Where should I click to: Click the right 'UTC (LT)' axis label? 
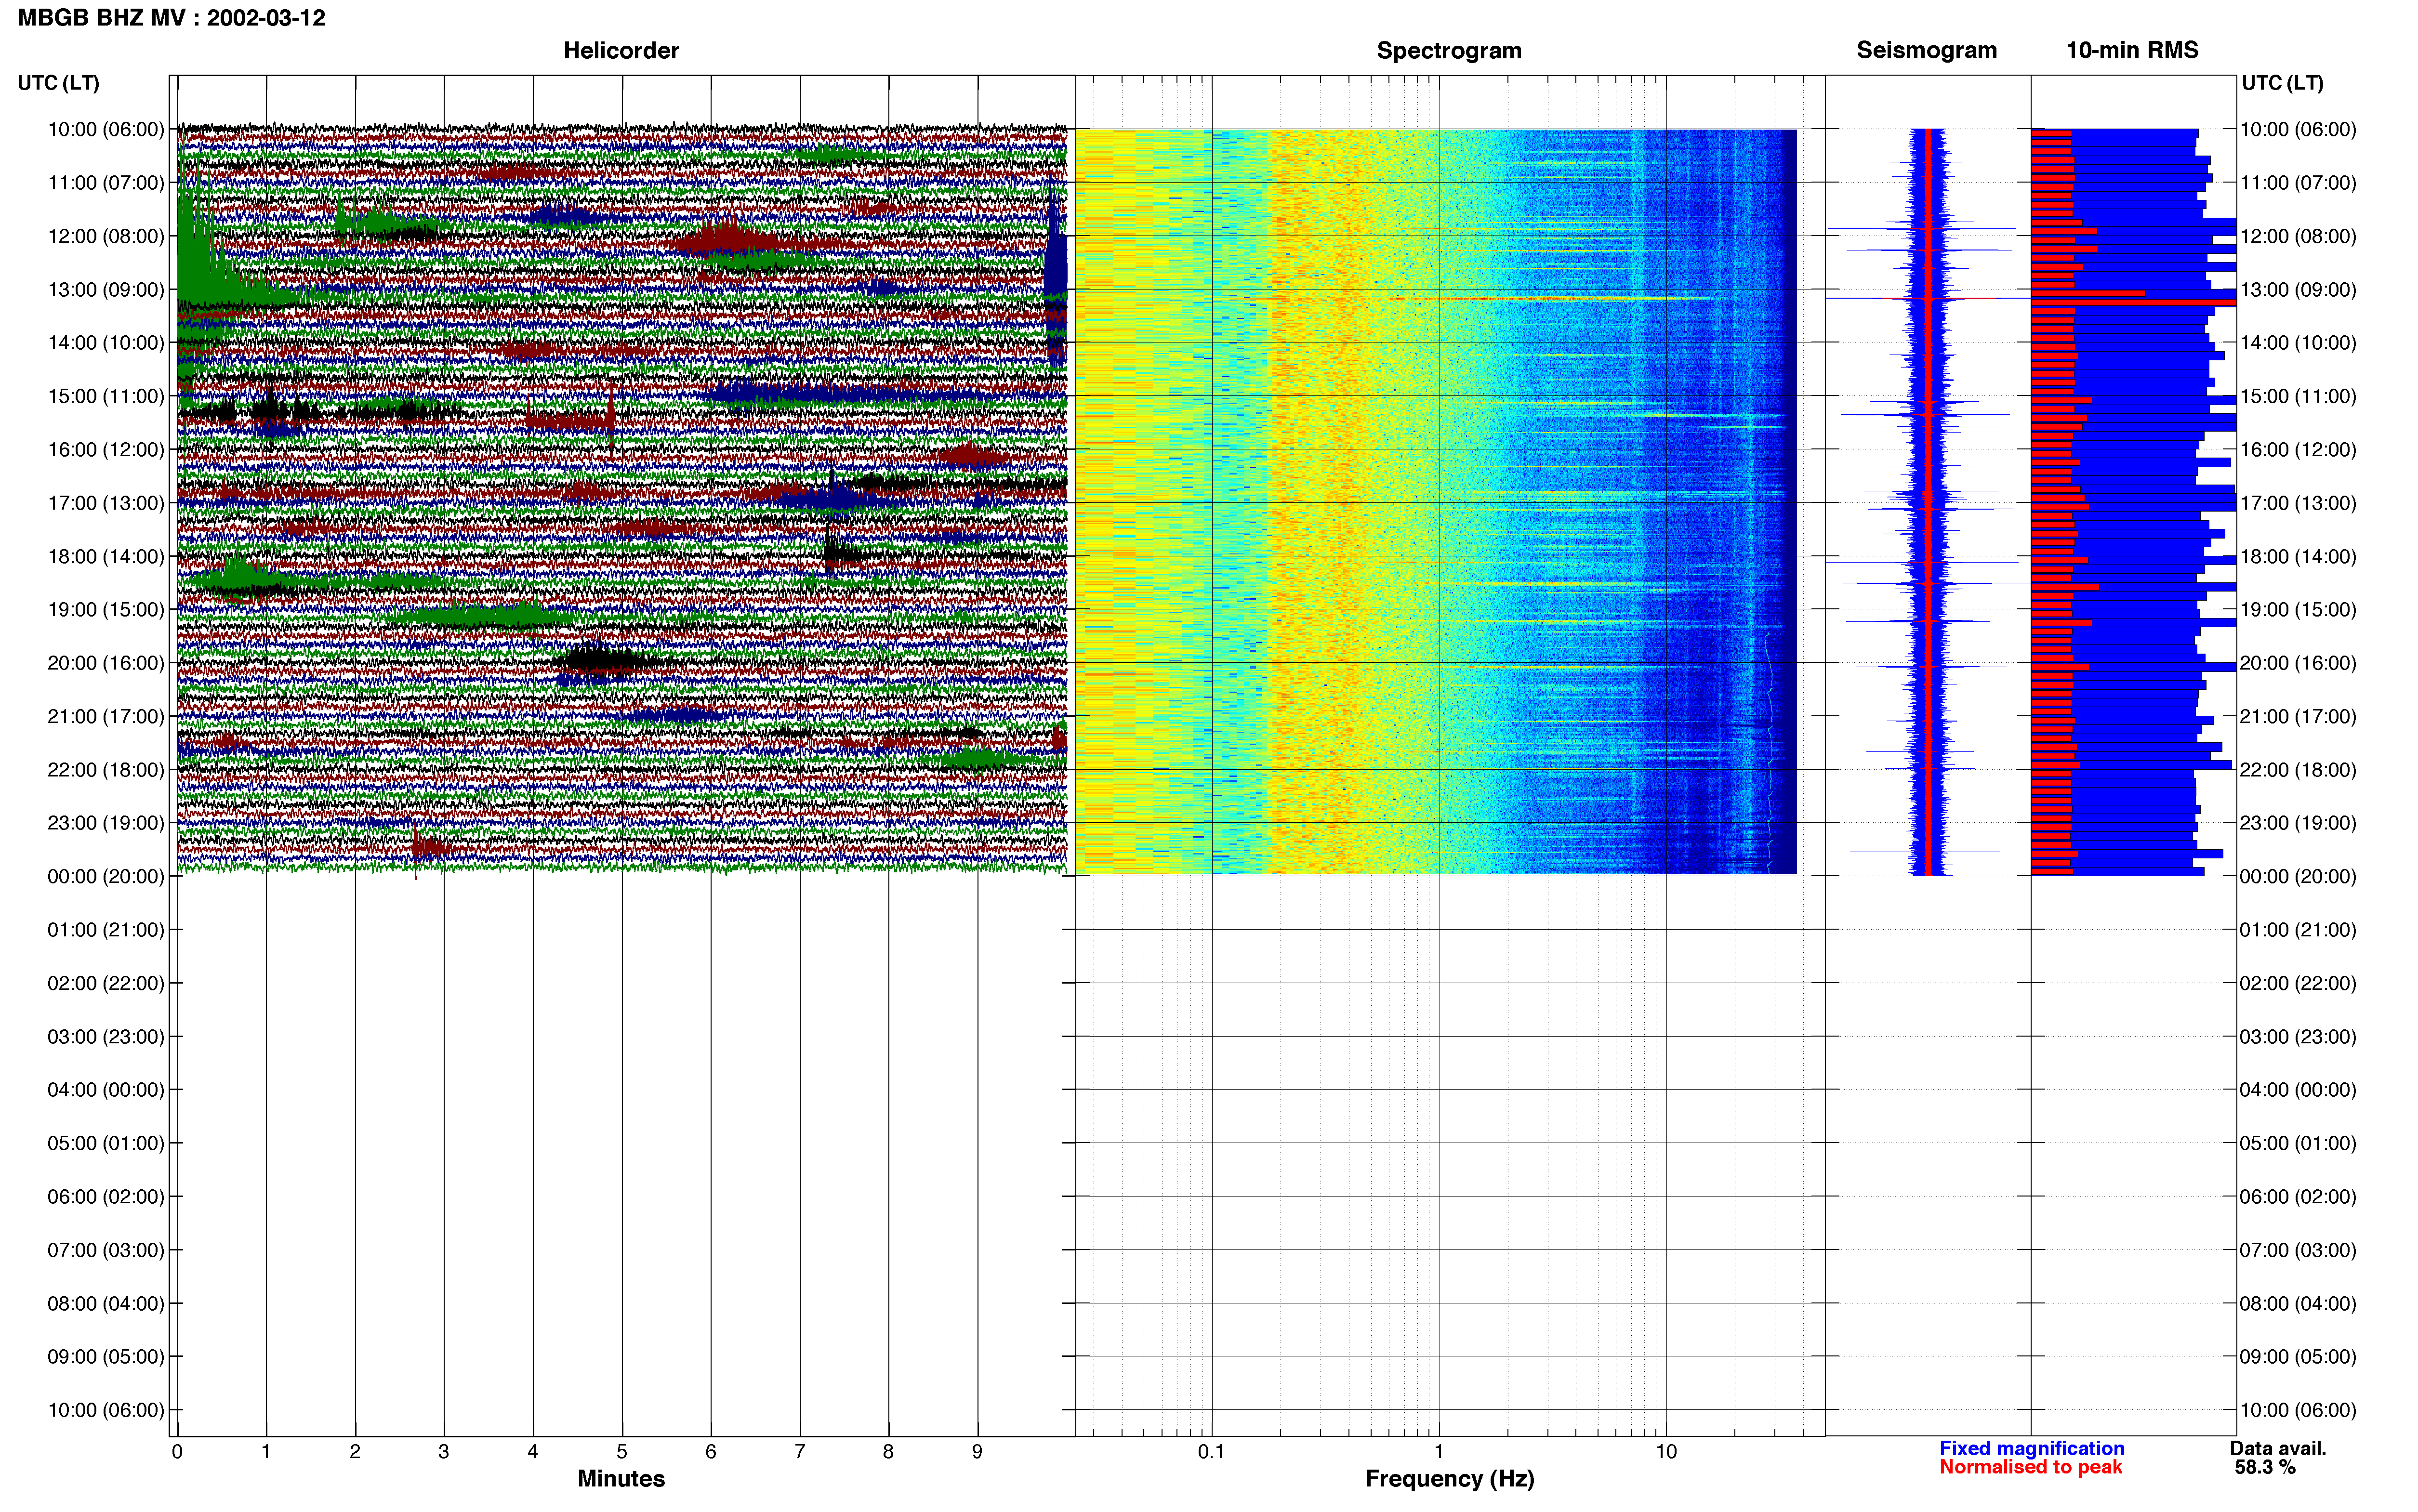coord(2282,83)
